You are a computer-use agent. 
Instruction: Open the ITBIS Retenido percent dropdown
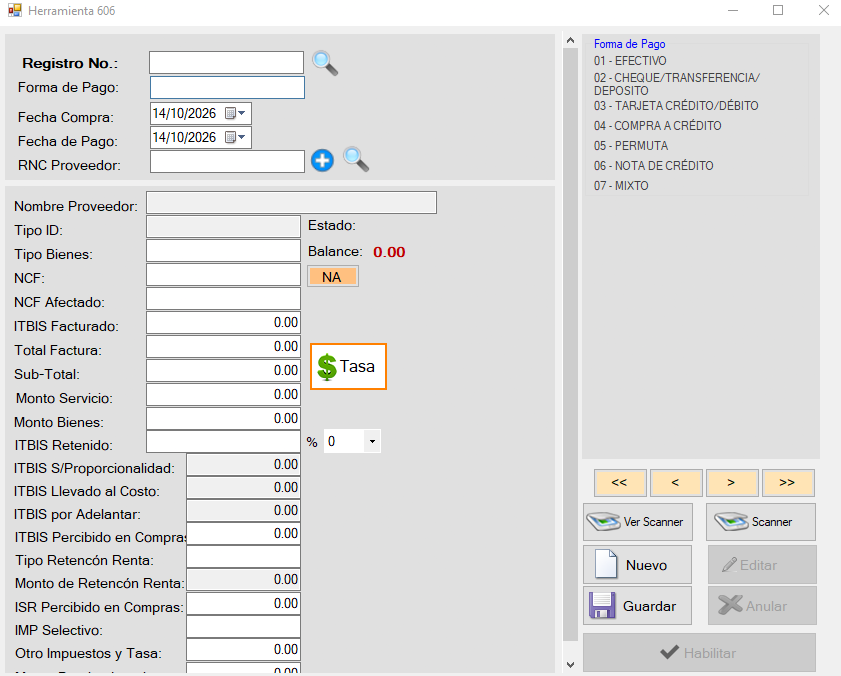pos(372,442)
